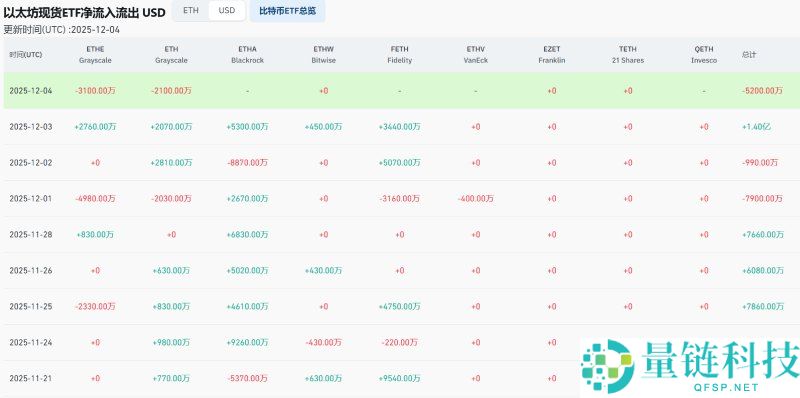800x398 pixels.
Task: Select the 2025-12-03 date row
Action: pyautogui.click(x=402, y=127)
